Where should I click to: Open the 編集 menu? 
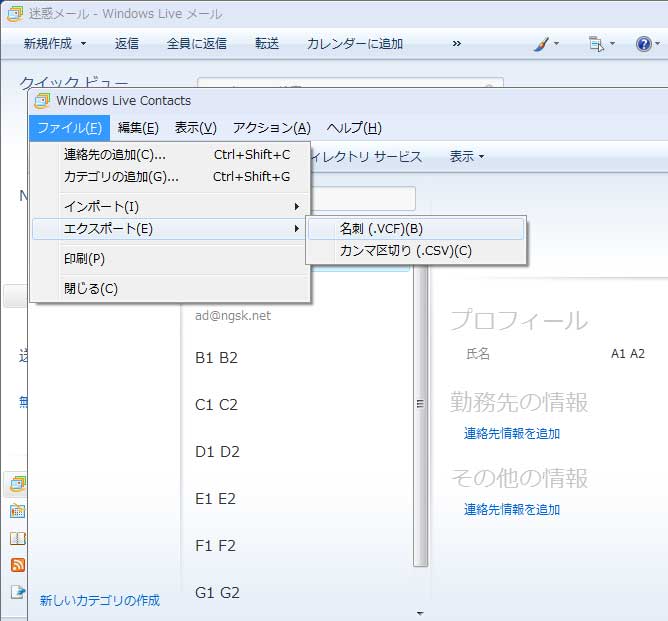[x=138, y=127]
